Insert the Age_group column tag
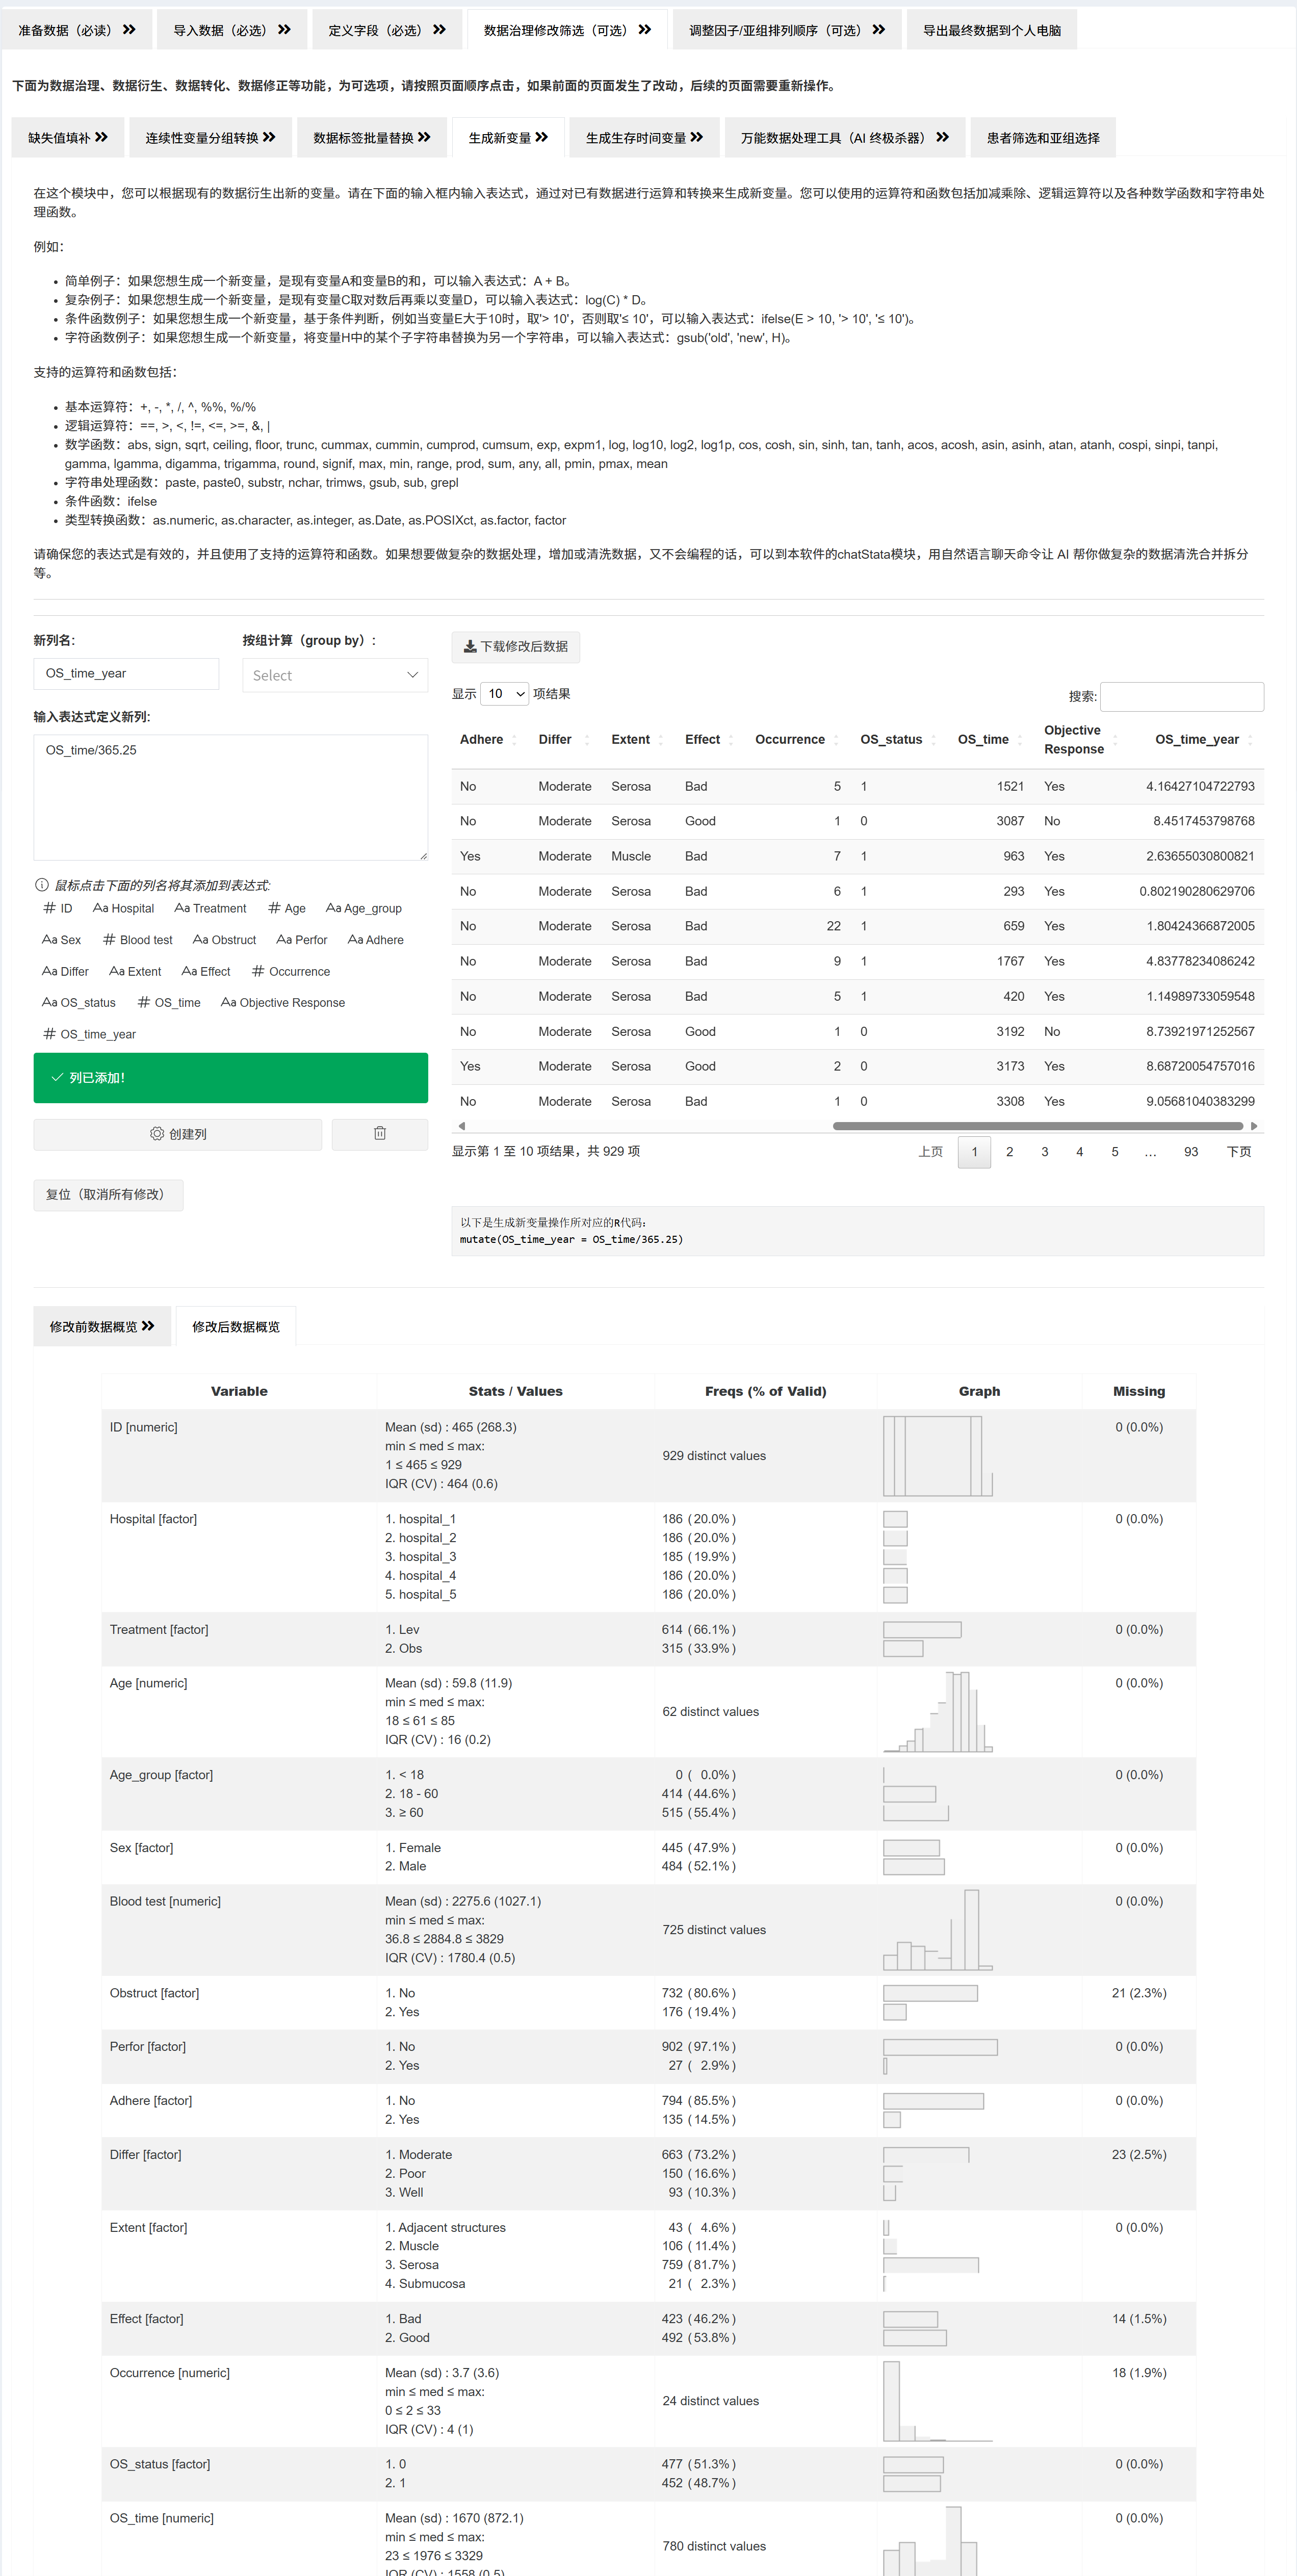This screenshot has height=2576, width=1297. coord(364,908)
